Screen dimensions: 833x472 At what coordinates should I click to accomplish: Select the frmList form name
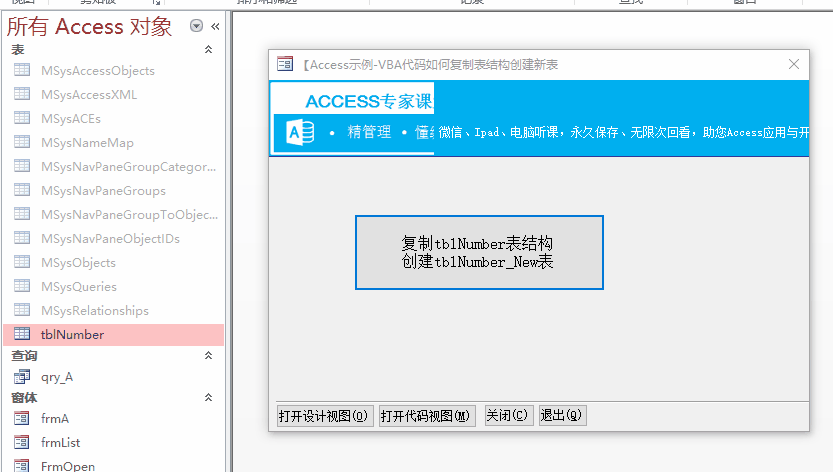61,443
